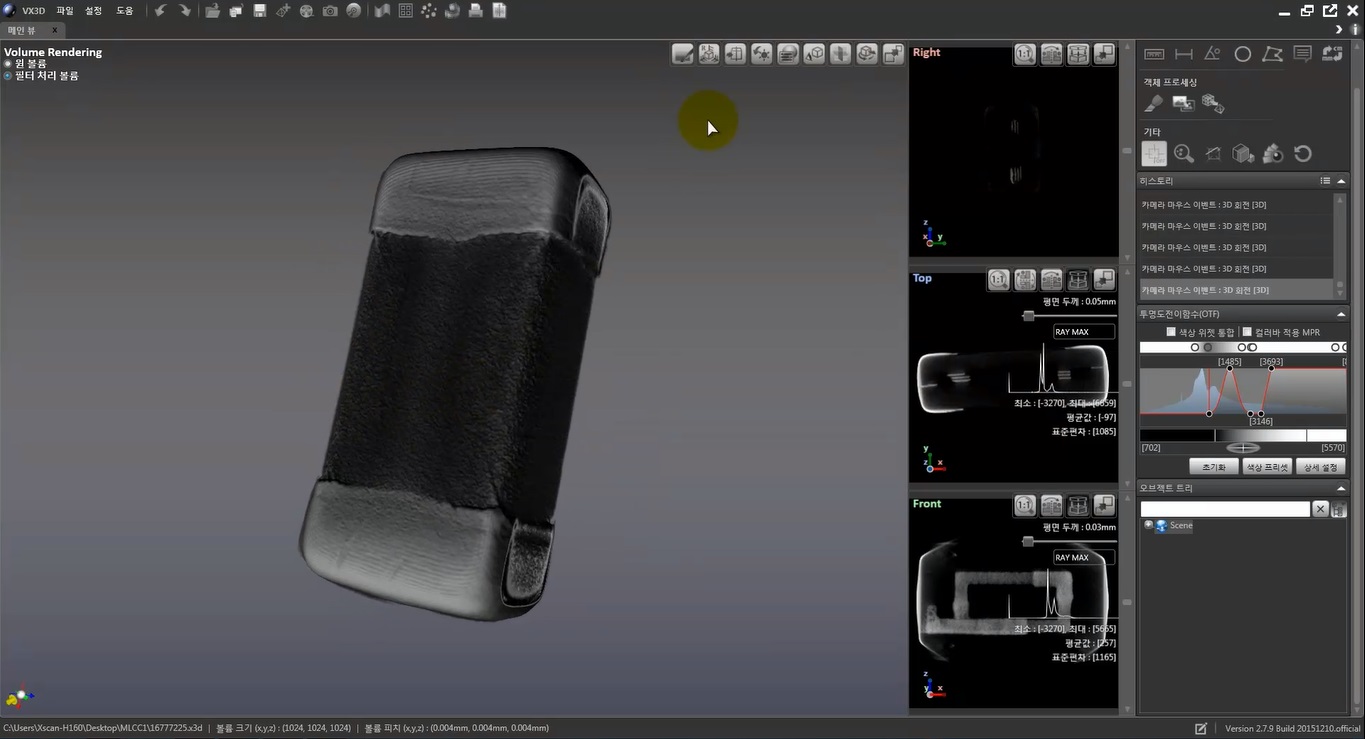1365x739 pixels.
Task: Click the 상세 설정 button
Action: (x=1321, y=467)
